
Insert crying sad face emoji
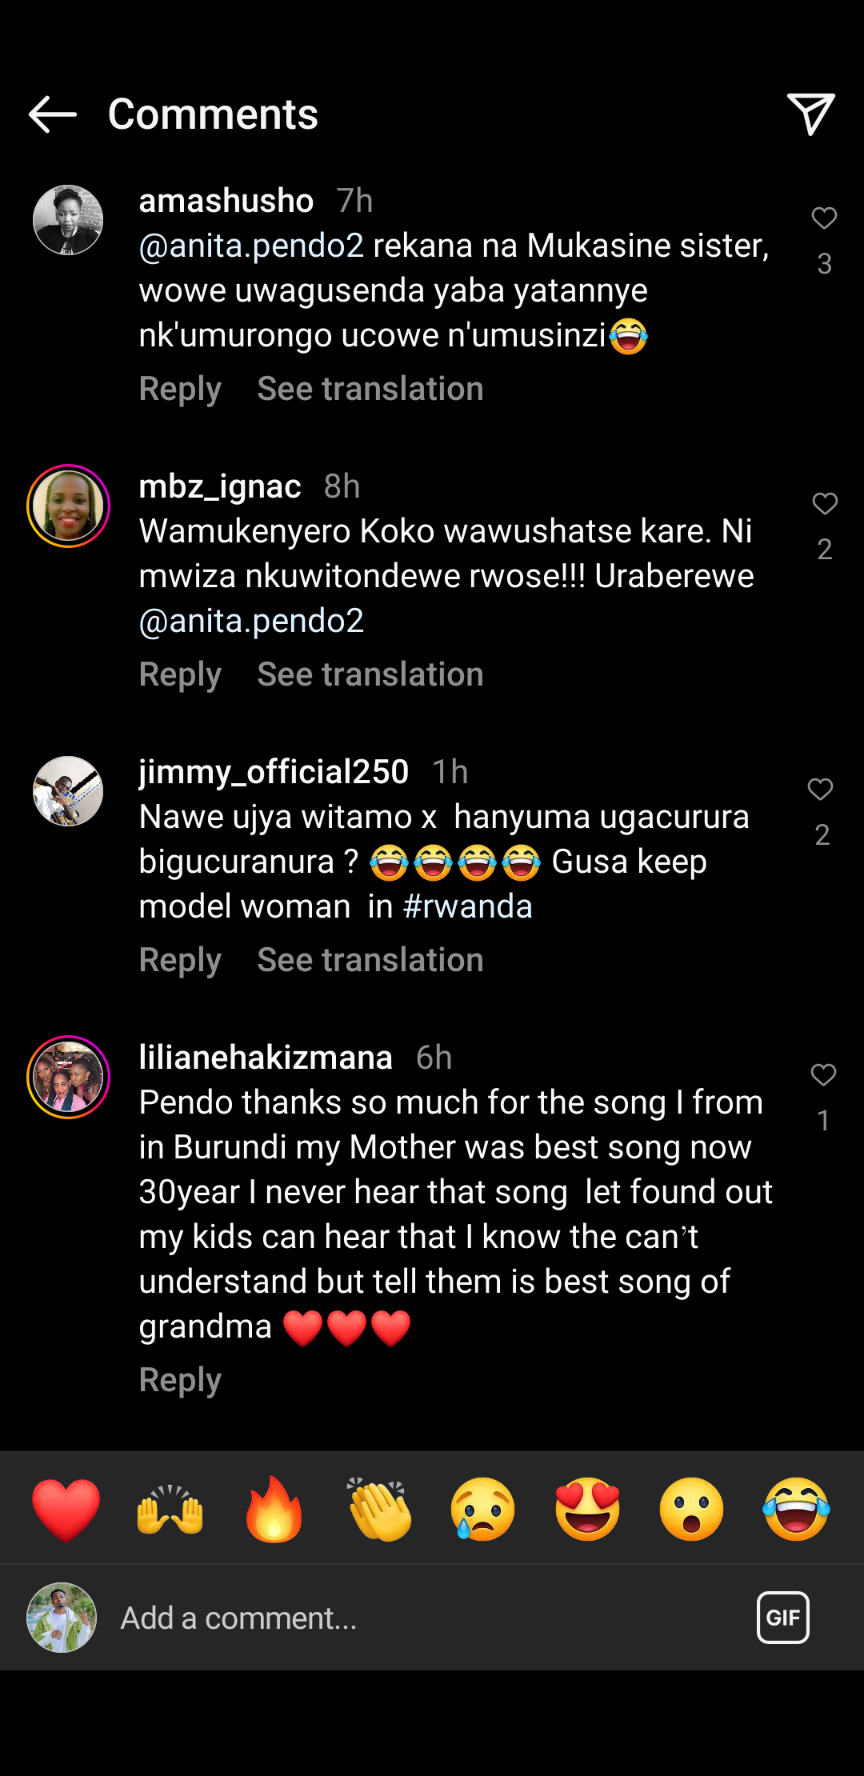[483, 1509]
